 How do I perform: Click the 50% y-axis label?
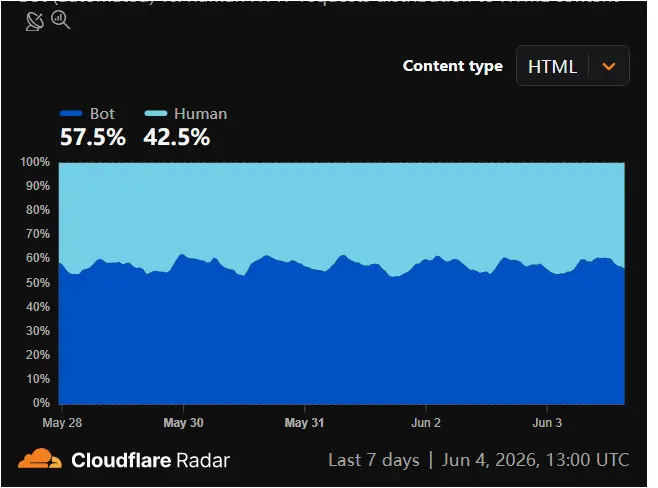click(38, 282)
